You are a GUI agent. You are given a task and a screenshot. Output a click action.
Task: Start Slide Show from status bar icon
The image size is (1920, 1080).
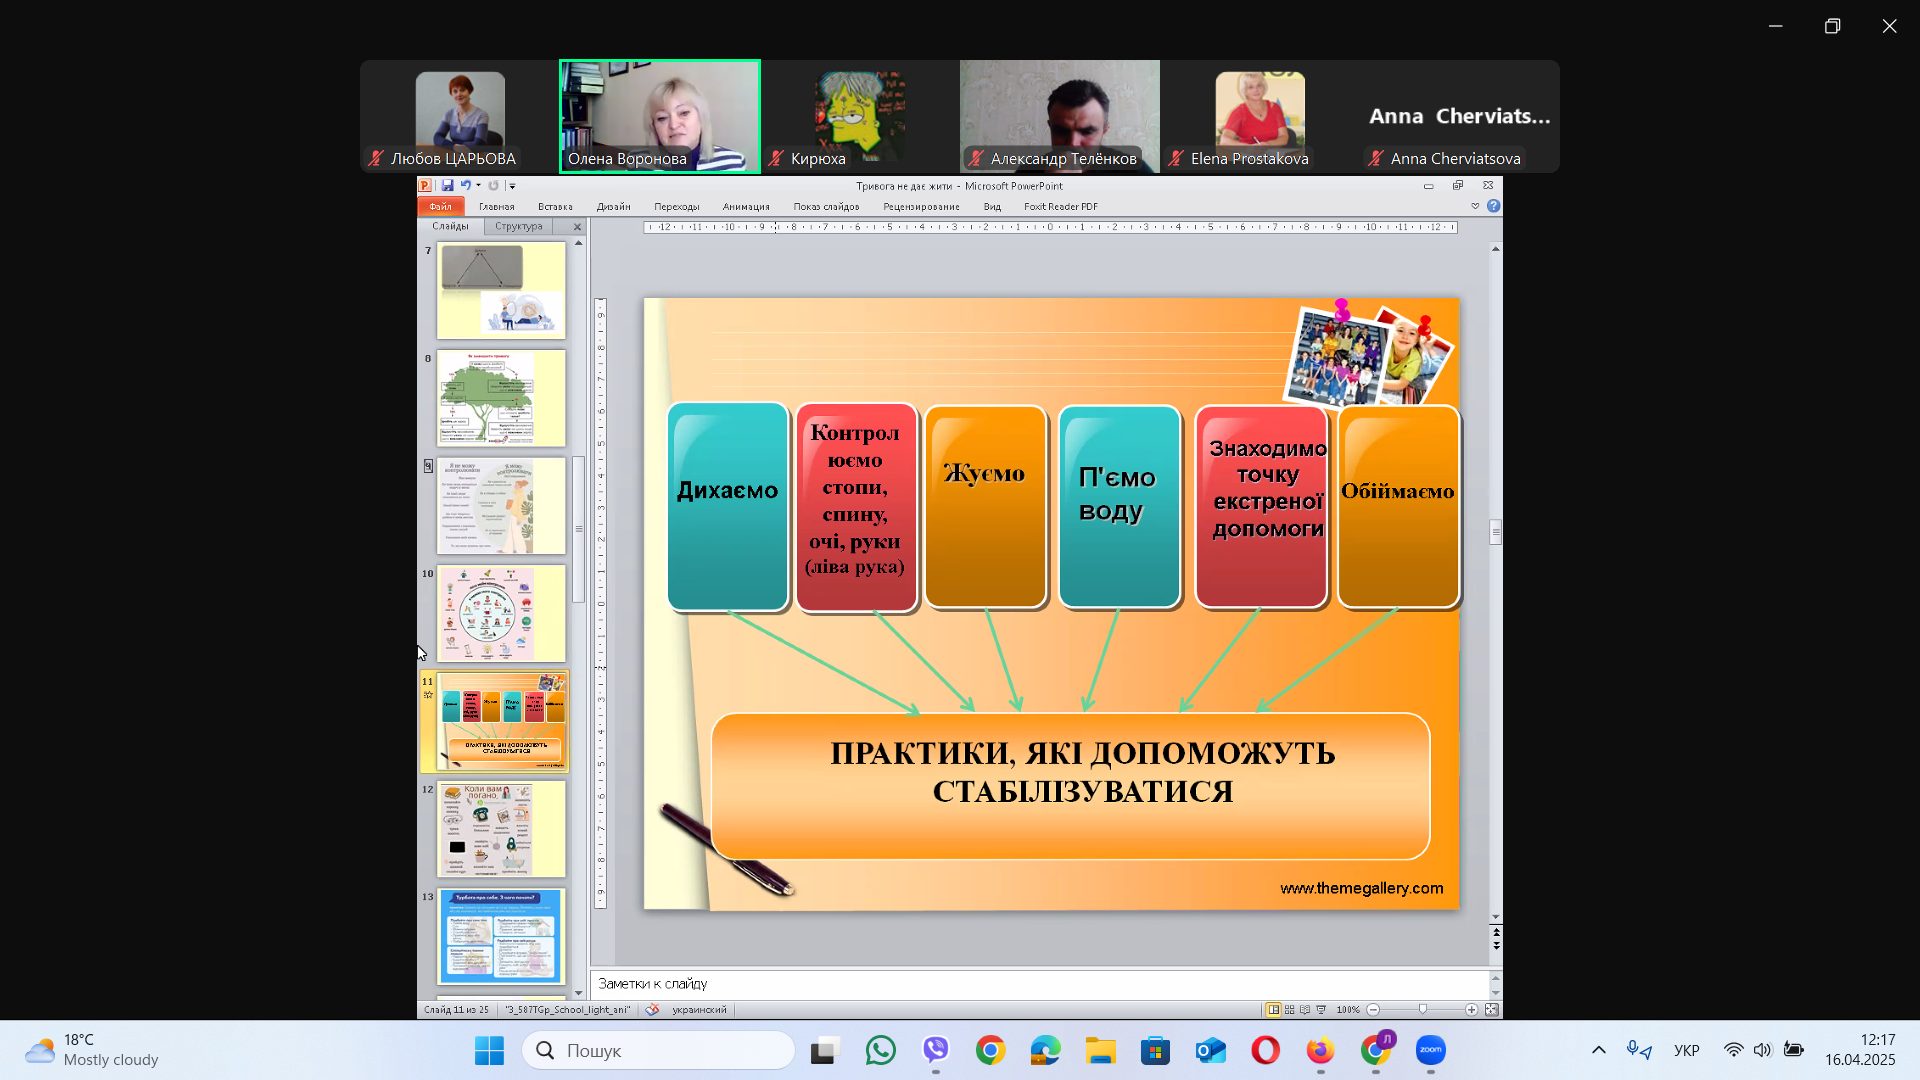1321,1010
